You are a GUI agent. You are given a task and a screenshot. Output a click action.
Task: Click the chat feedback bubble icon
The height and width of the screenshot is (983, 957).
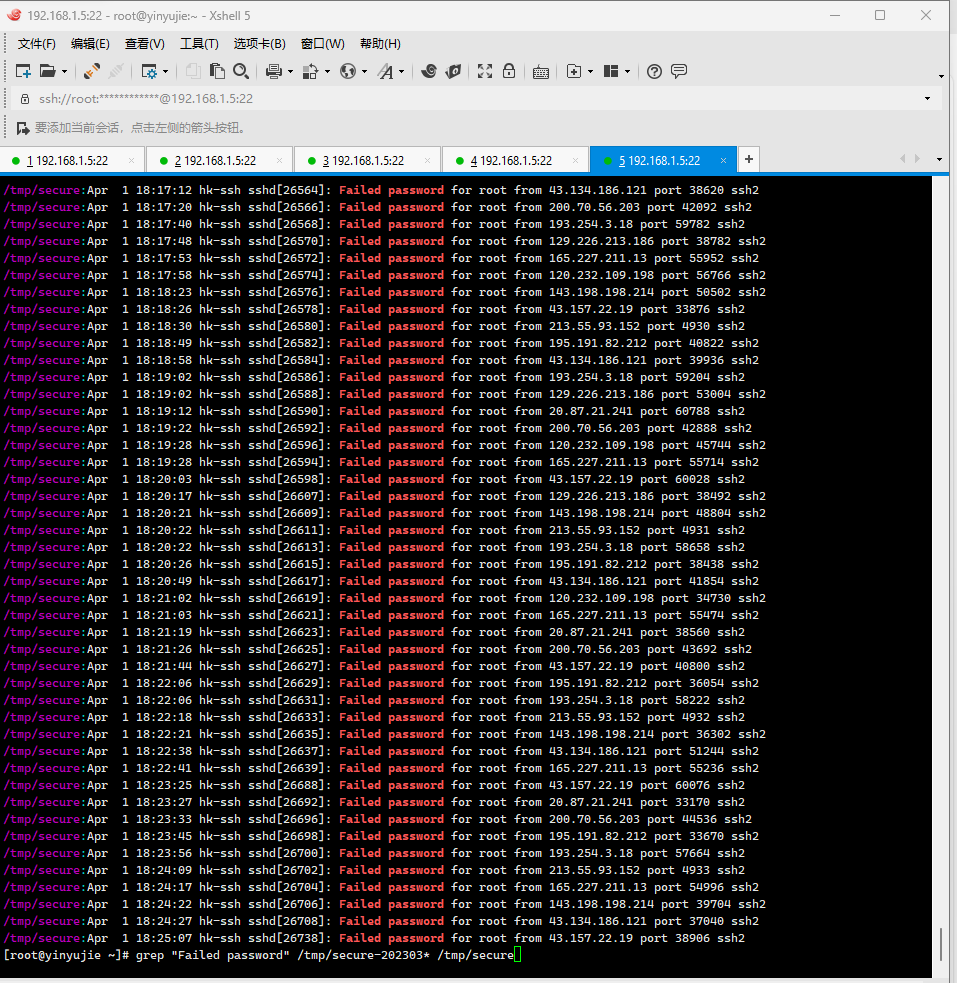[679, 71]
